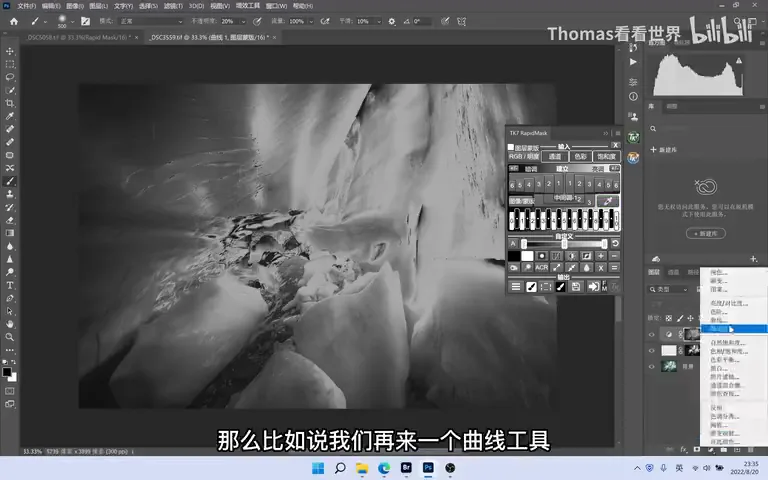The image size is (768, 480).
Task: Toggle lock position icon
Action: pos(690,318)
